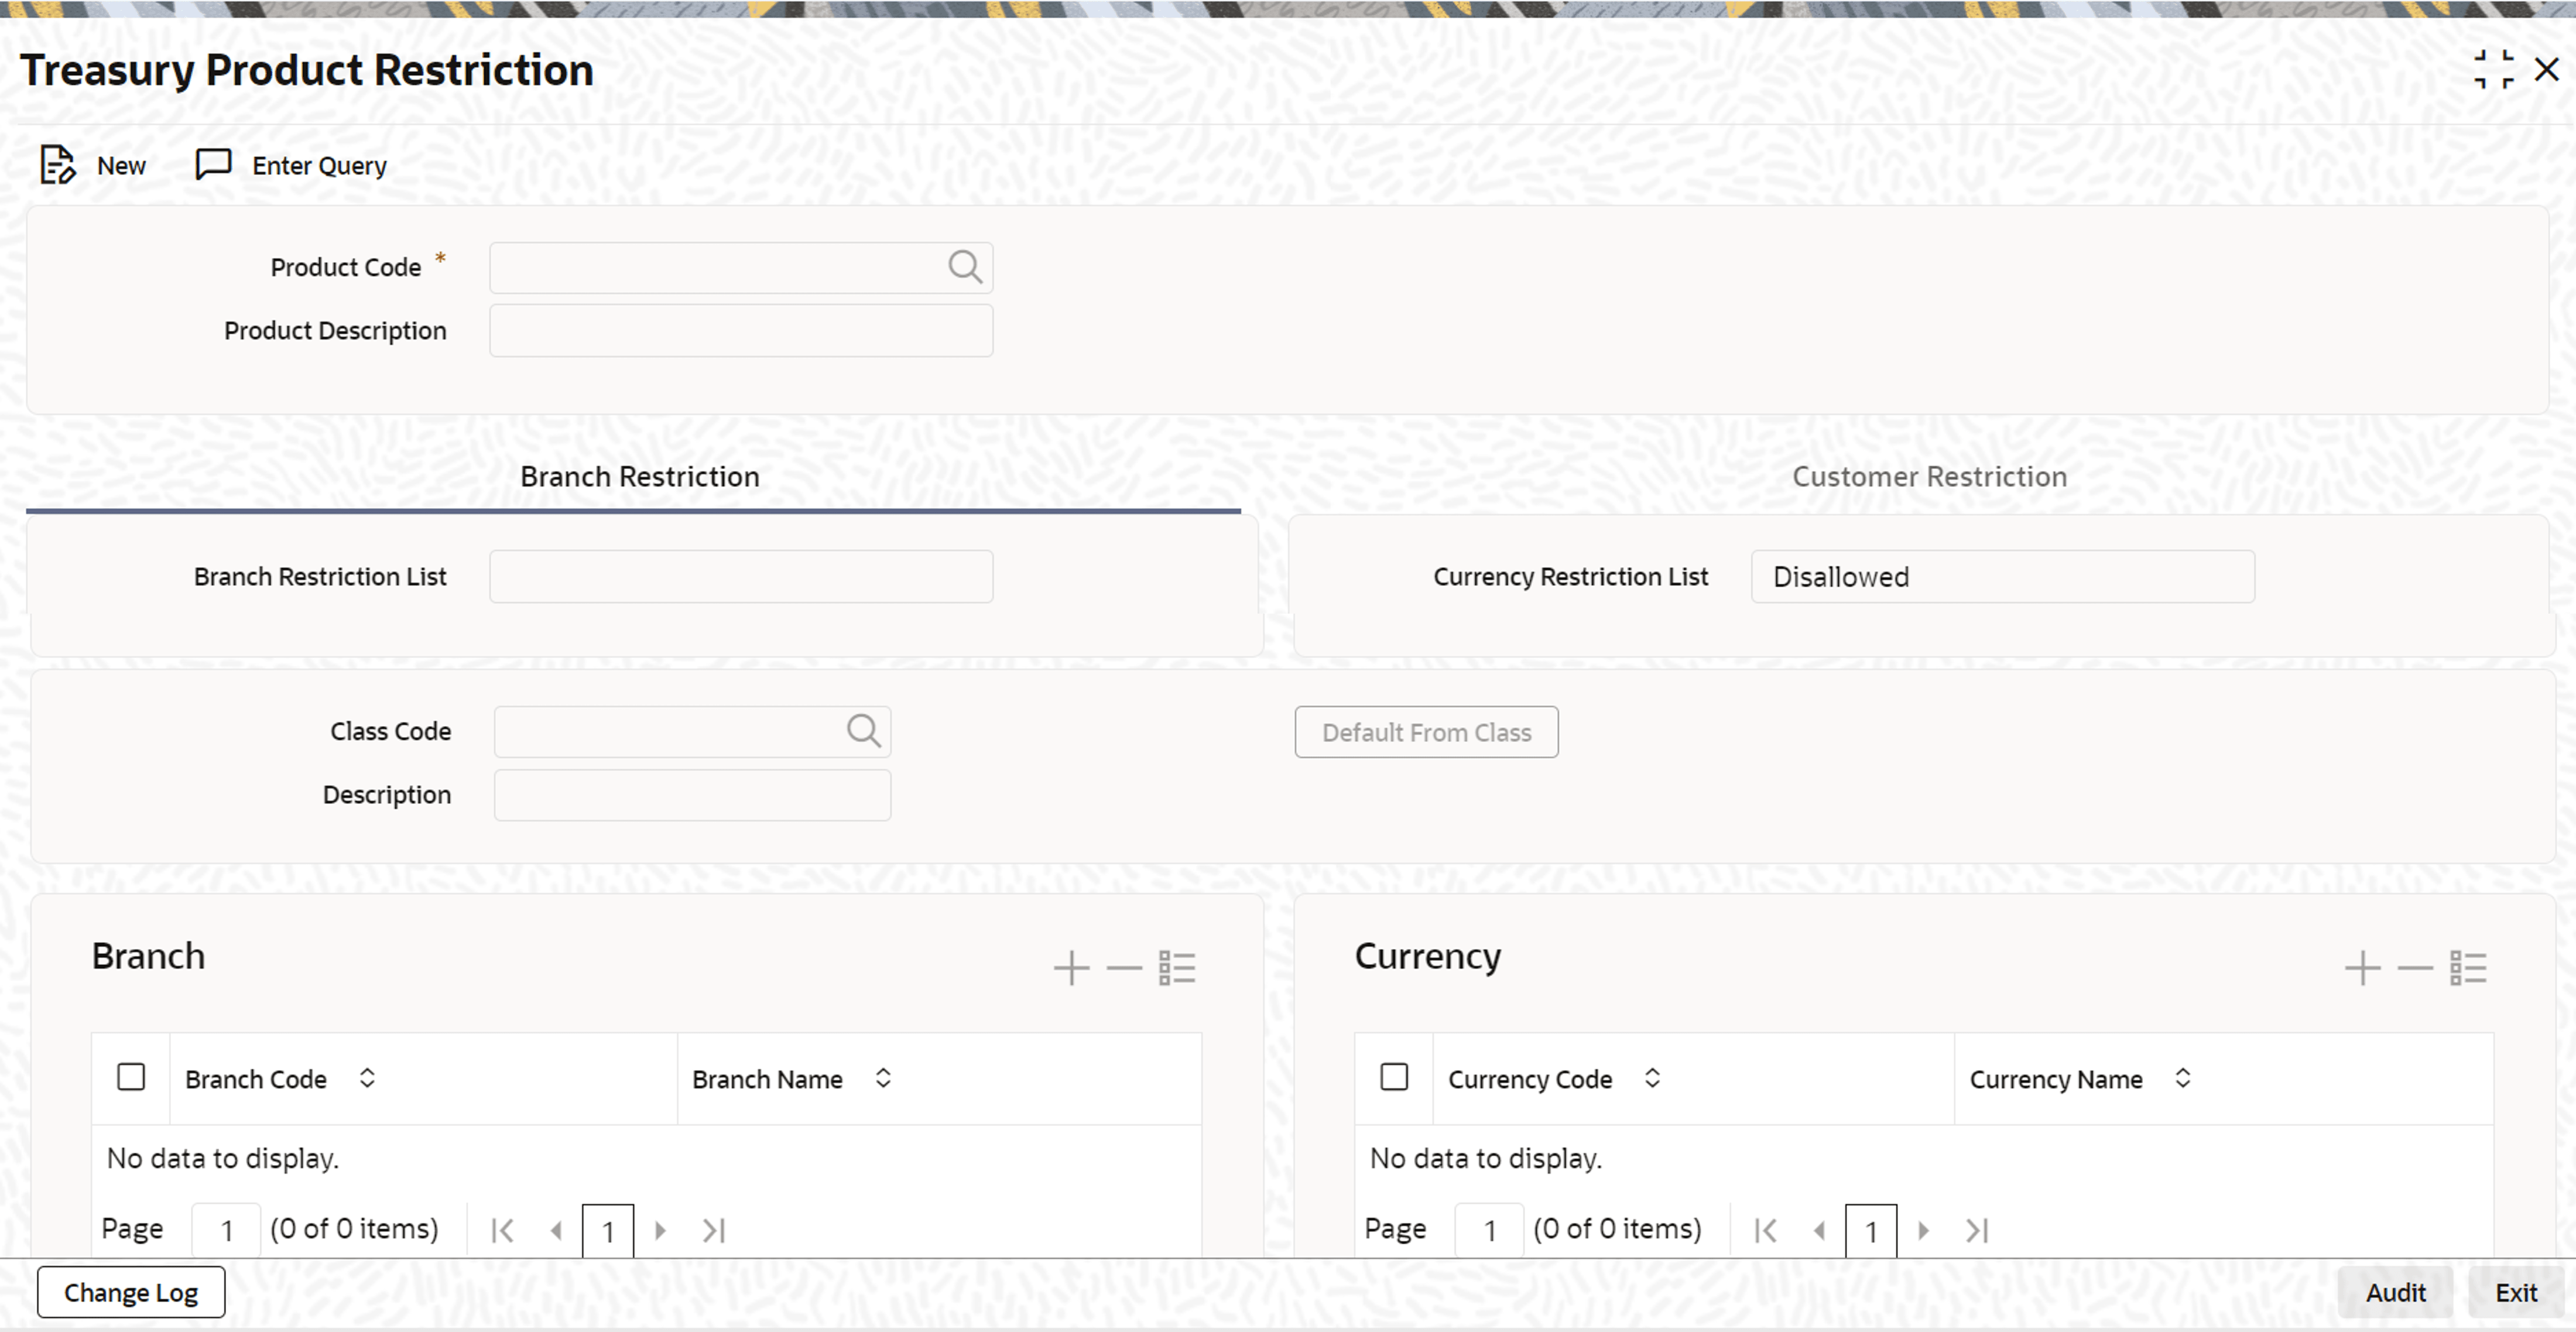Sort by the Currency Code column arrows
The image size is (2576, 1332).
click(1652, 1078)
